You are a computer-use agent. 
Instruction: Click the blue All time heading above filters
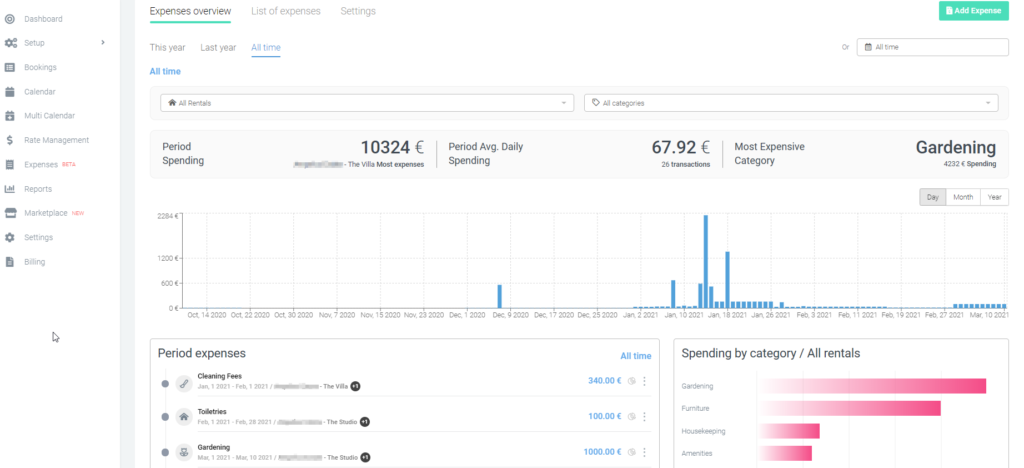pyautogui.click(x=165, y=72)
